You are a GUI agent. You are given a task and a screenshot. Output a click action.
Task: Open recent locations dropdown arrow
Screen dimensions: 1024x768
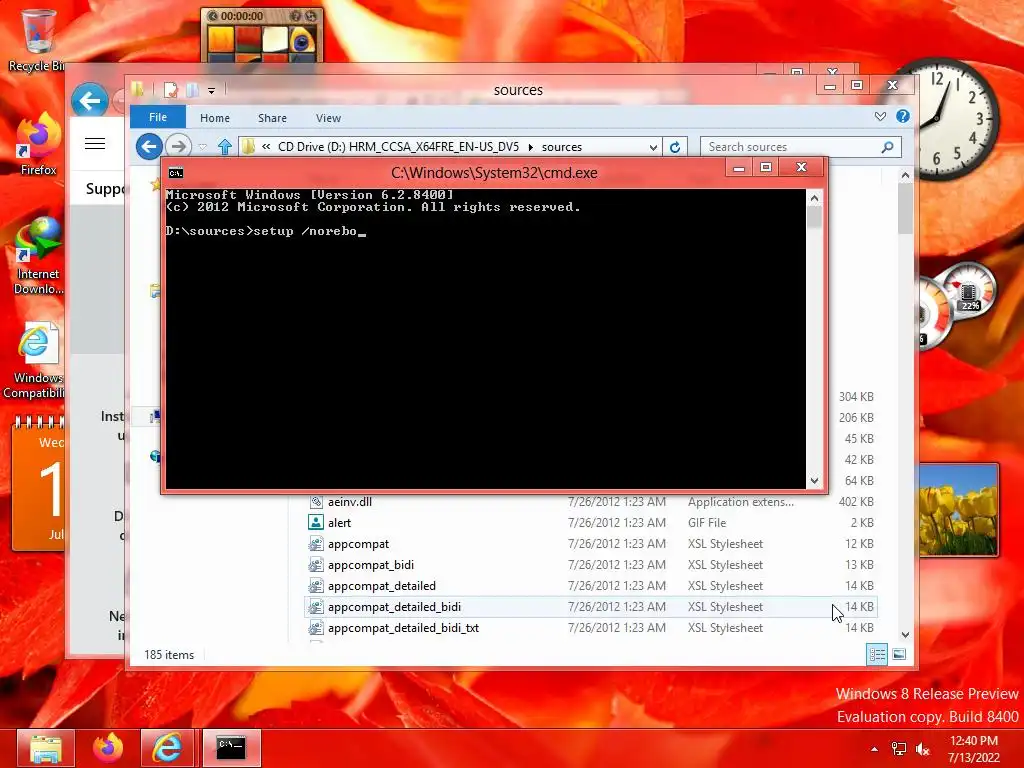pyautogui.click(x=202, y=147)
